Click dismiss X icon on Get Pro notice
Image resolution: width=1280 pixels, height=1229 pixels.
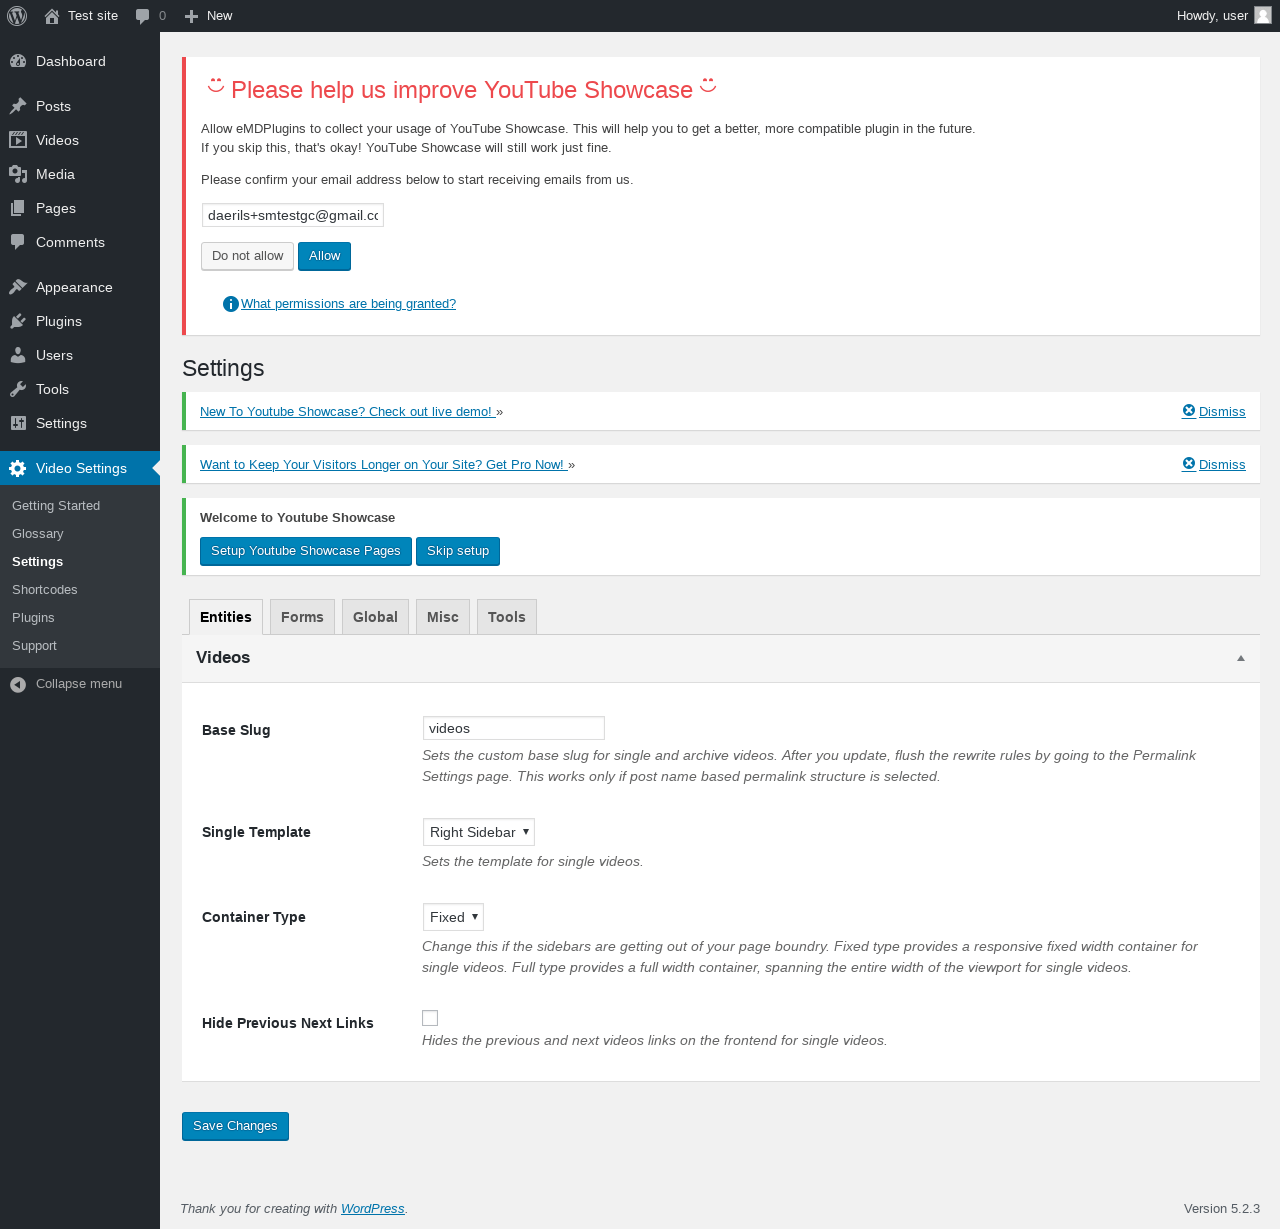[1189, 464]
